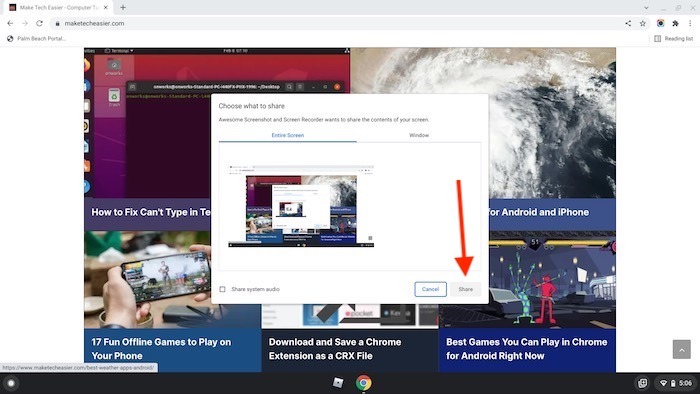Enable Share system audio checkbox
700x394 pixels.
[x=222, y=289]
